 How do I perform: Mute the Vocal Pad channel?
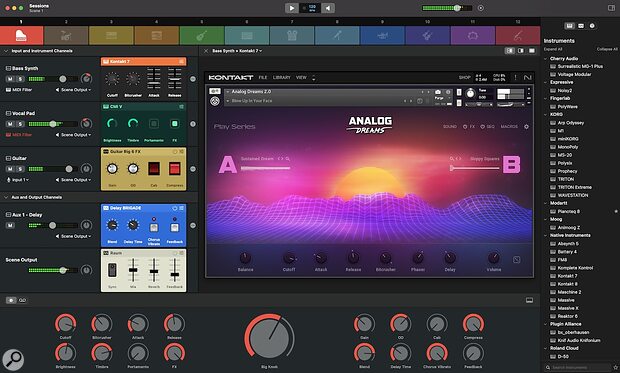[x=10, y=124]
